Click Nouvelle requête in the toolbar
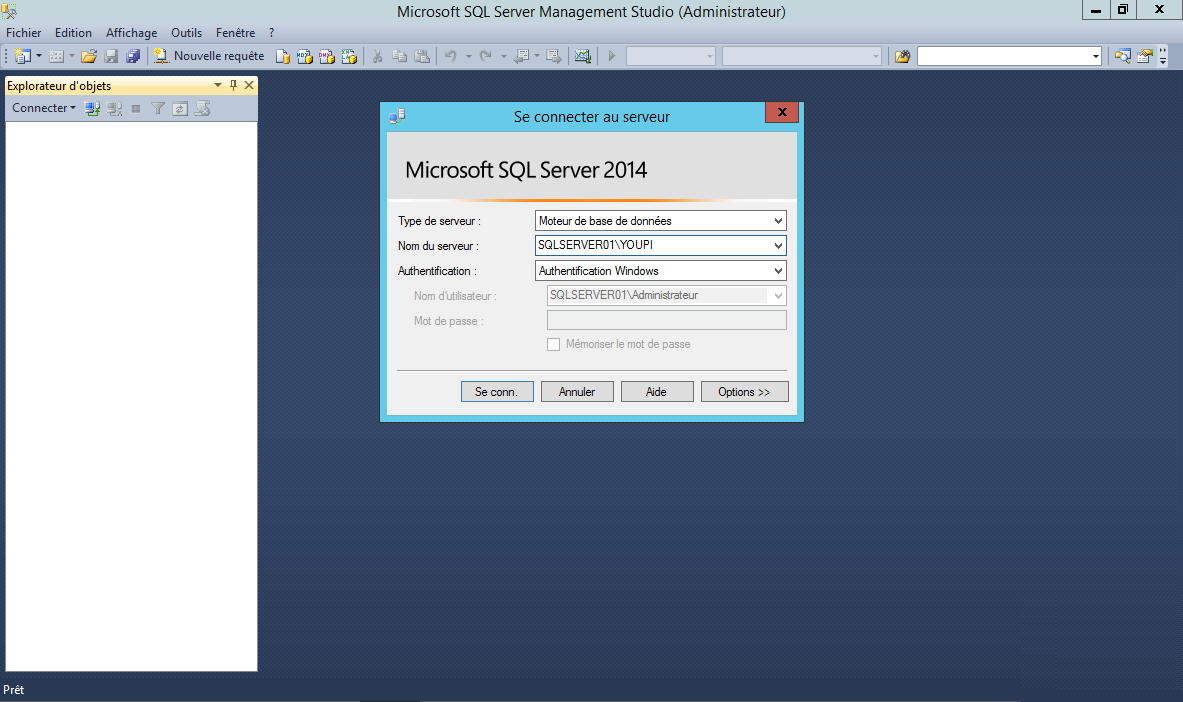This screenshot has height=702, width=1183. [209, 56]
